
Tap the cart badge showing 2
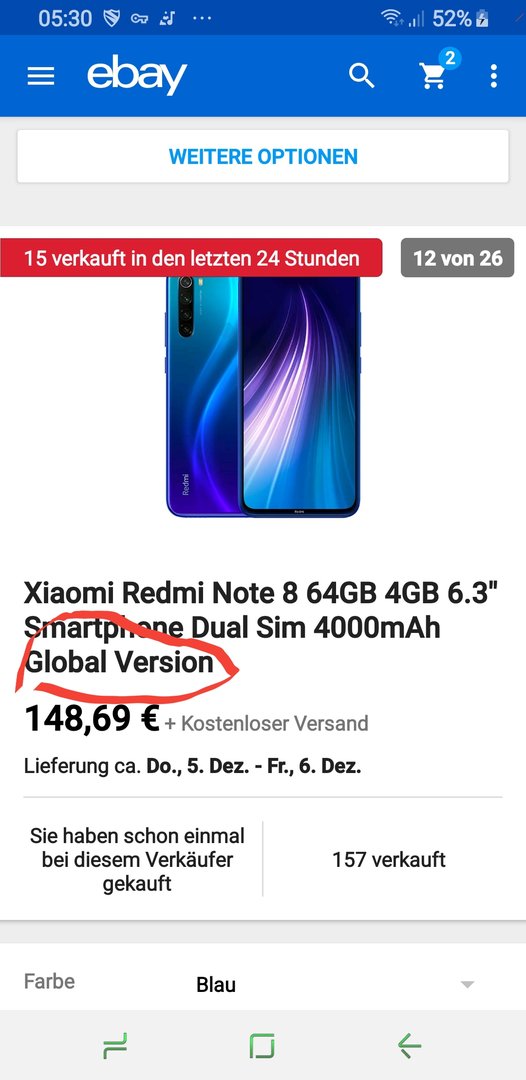[x=450, y=59]
